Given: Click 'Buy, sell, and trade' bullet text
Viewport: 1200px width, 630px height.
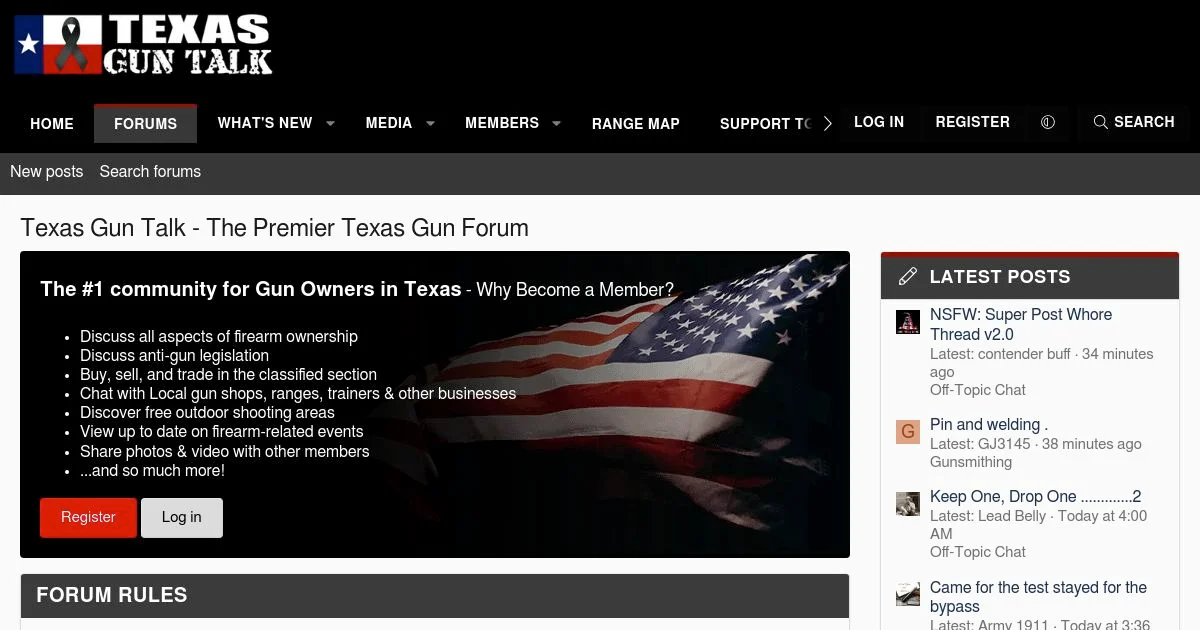Looking at the screenshot, I should (x=228, y=375).
